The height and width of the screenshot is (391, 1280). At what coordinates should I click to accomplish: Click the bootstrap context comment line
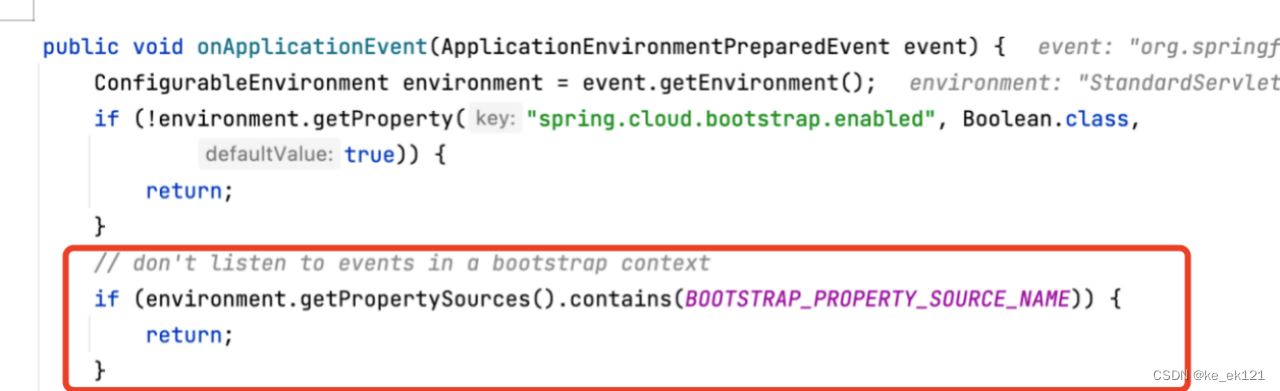click(x=401, y=263)
